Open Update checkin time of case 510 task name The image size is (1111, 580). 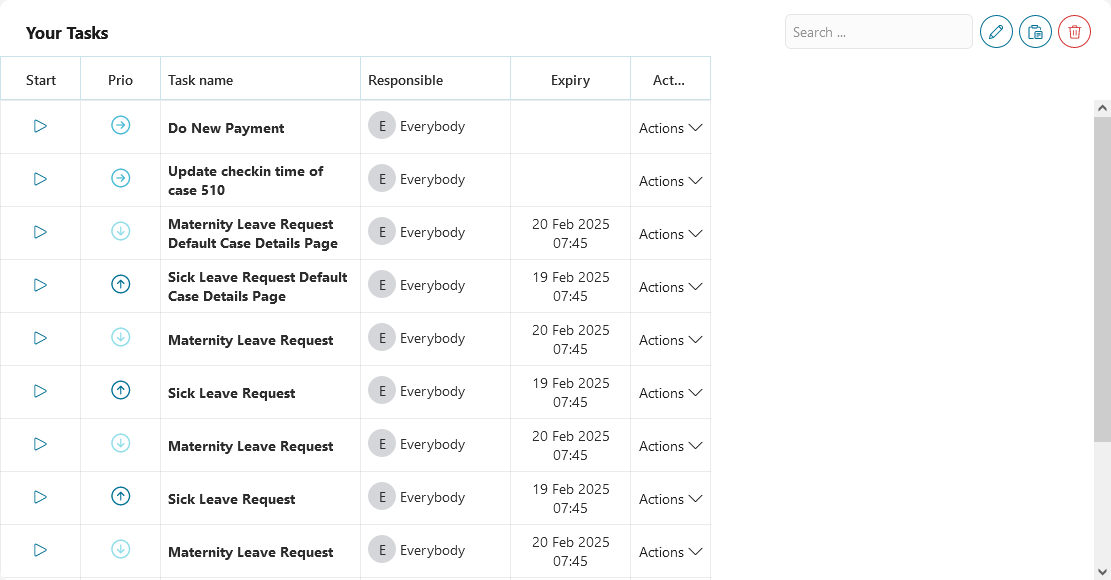pos(246,181)
